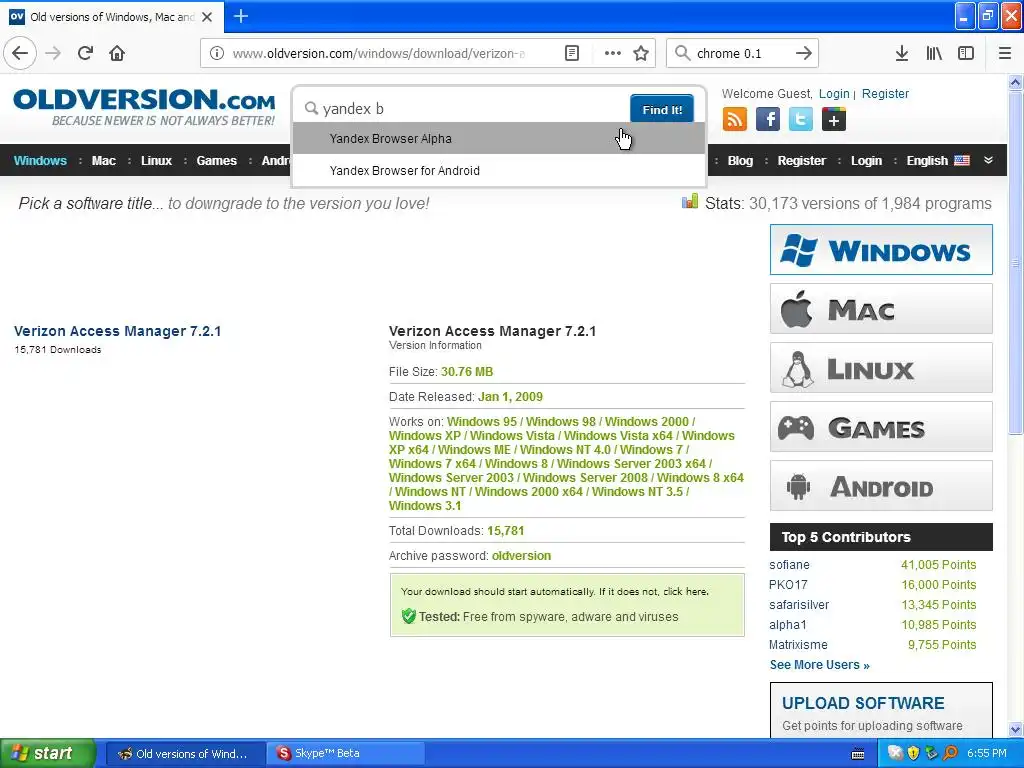Screen dimensions: 1024x768
Task: Select Yandex Browser Alpha suggestion
Action: coord(499,138)
